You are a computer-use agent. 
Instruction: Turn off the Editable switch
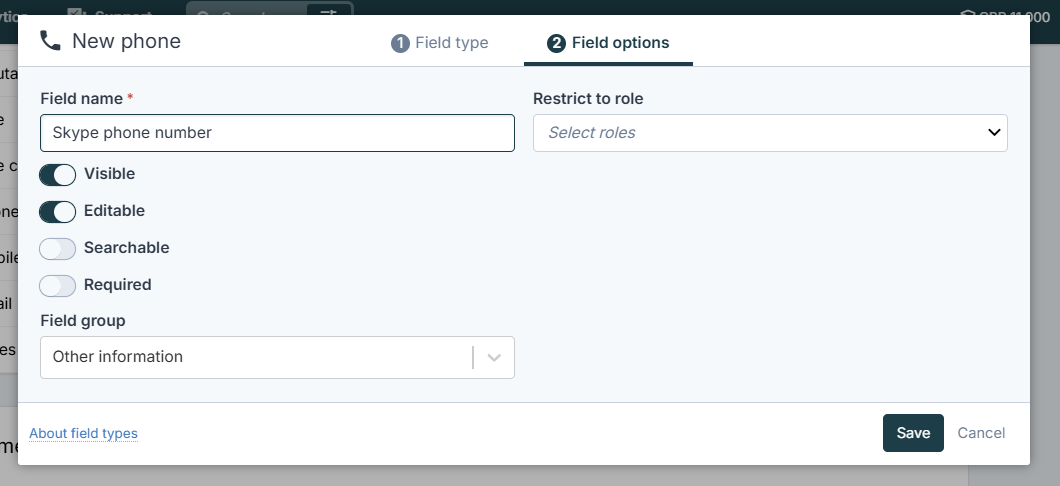pyautogui.click(x=57, y=212)
